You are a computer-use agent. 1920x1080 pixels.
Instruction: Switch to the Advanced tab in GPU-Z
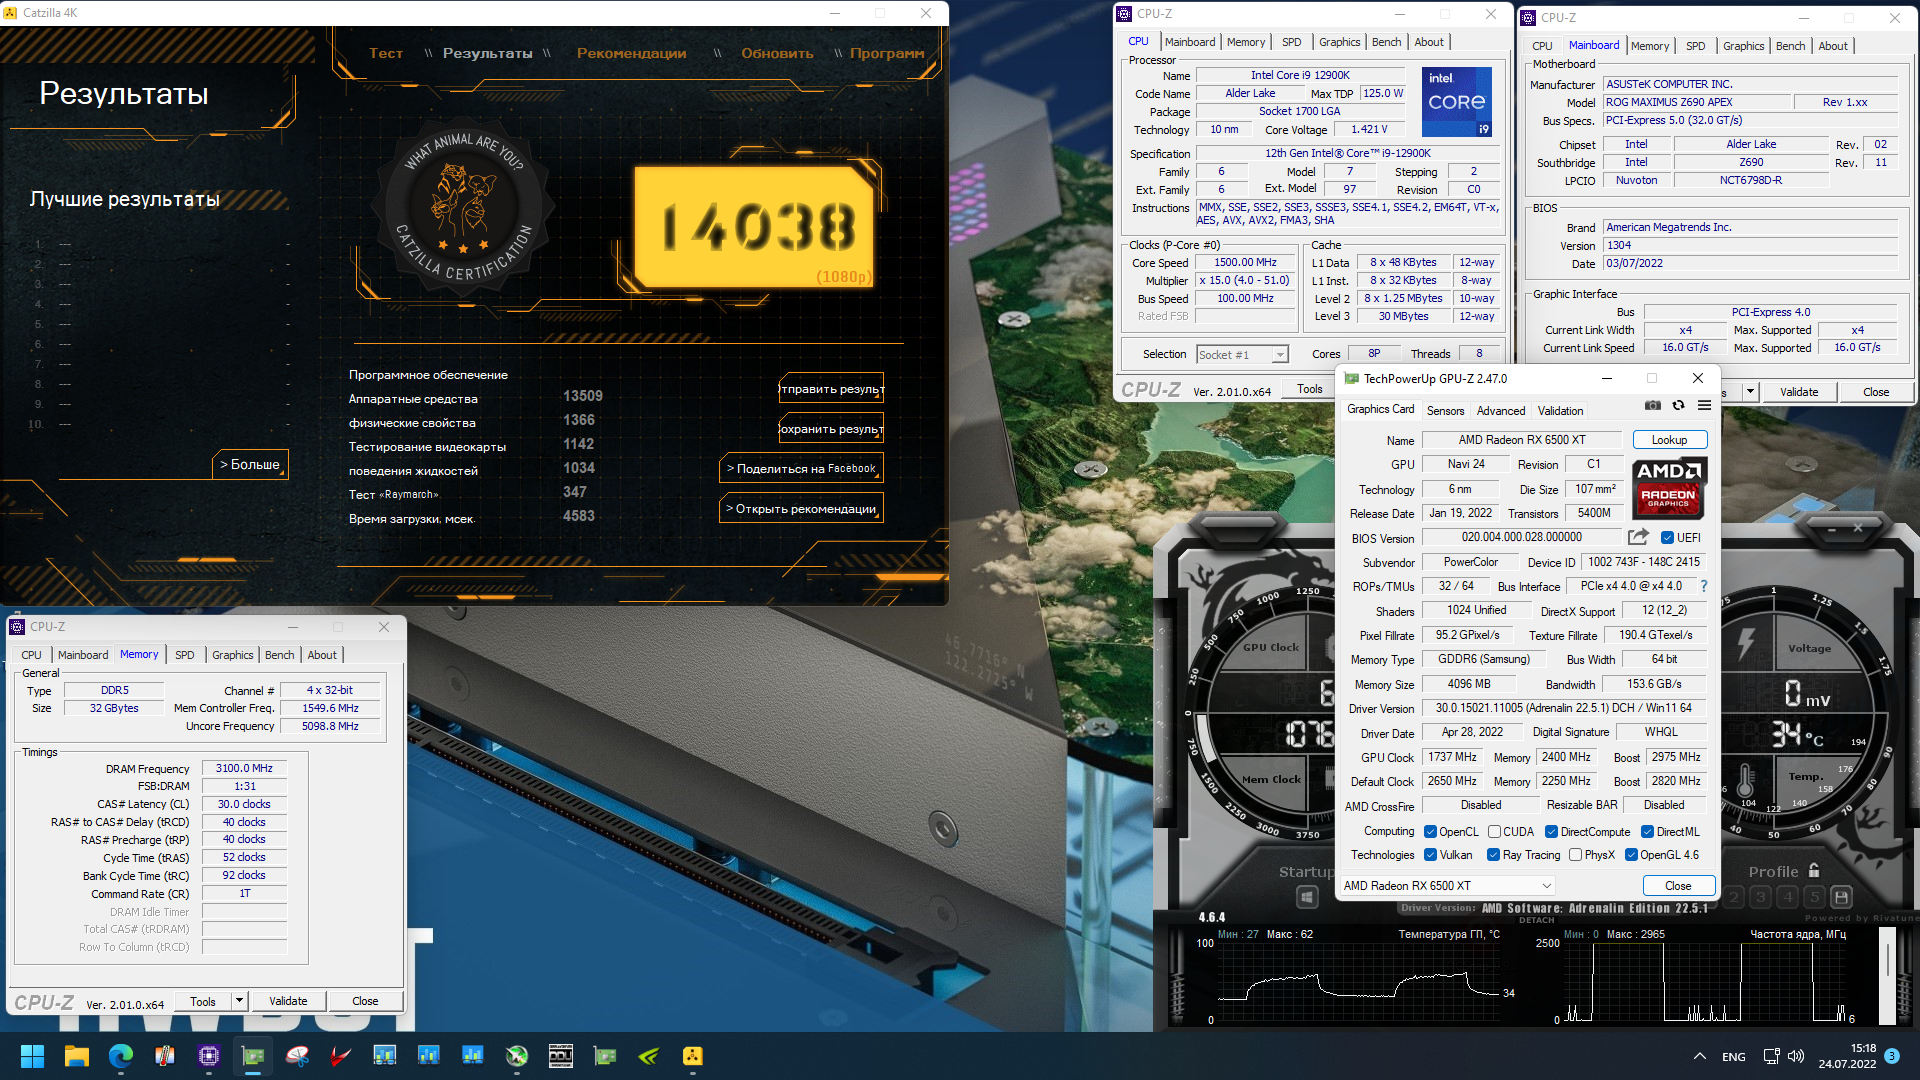pyautogui.click(x=1501, y=411)
